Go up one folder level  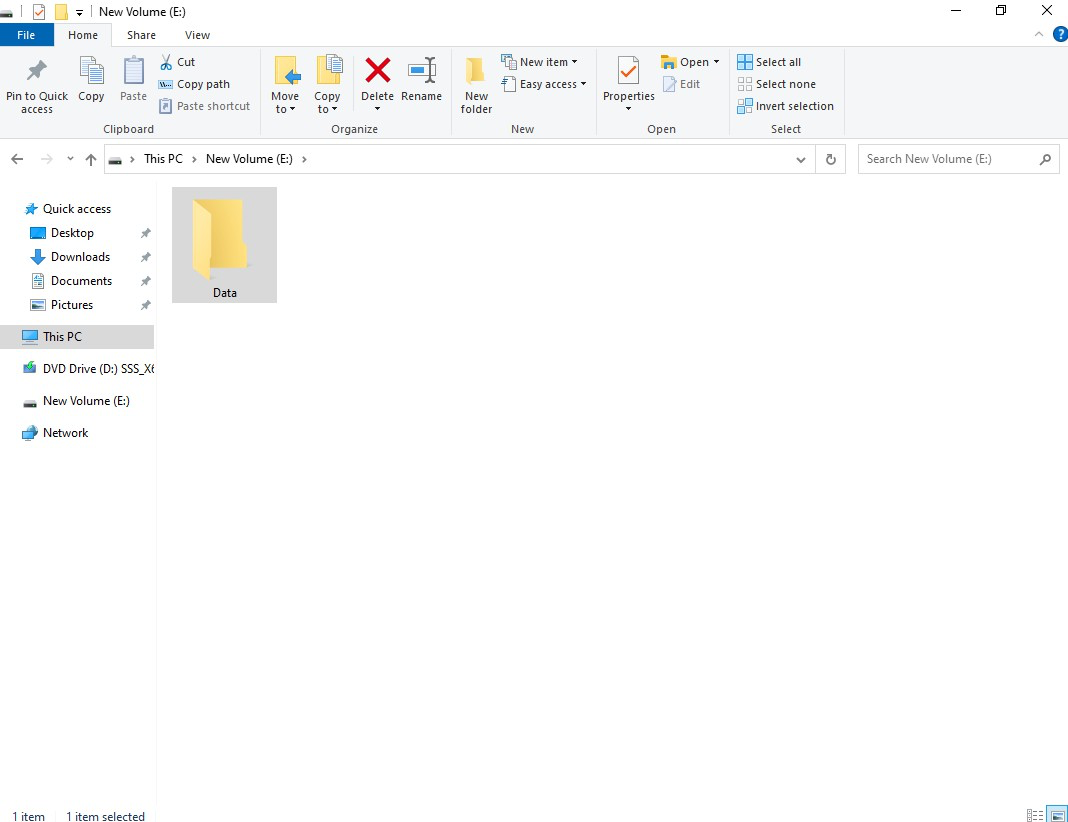(x=91, y=159)
